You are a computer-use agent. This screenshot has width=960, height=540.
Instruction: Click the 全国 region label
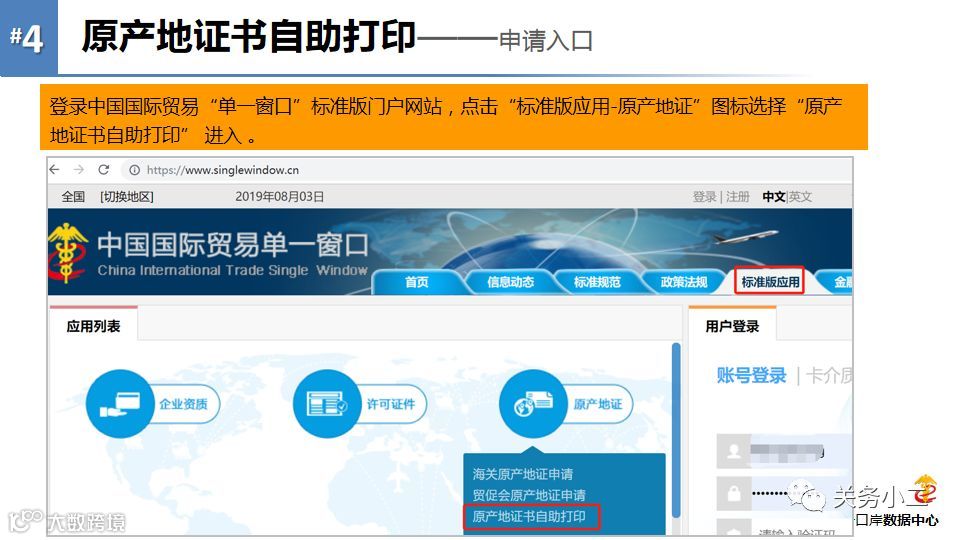(x=73, y=197)
